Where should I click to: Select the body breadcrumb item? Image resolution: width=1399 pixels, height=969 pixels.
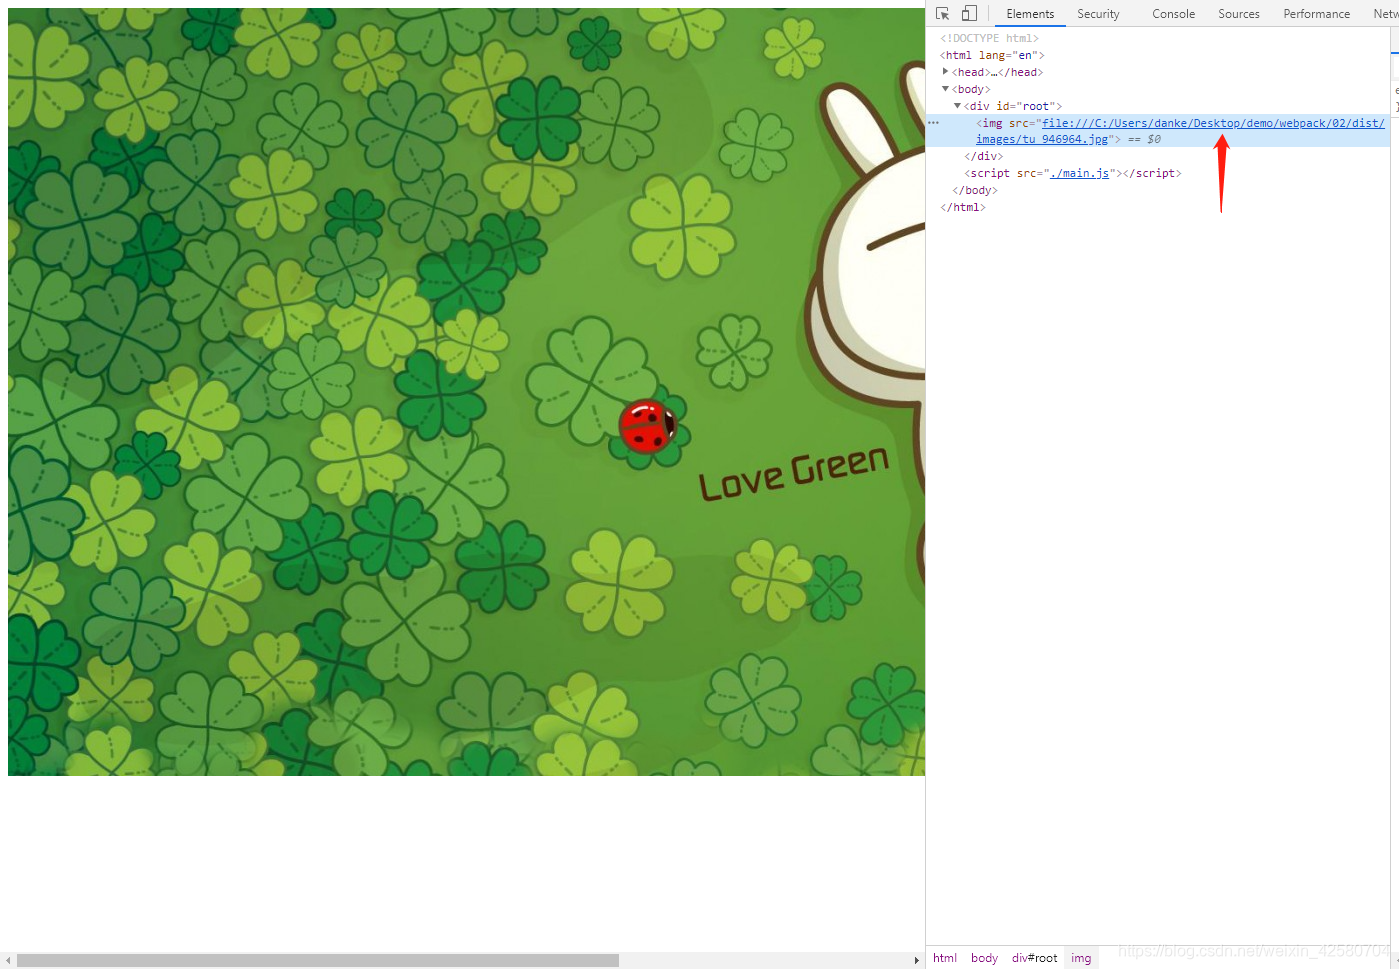click(984, 958)
